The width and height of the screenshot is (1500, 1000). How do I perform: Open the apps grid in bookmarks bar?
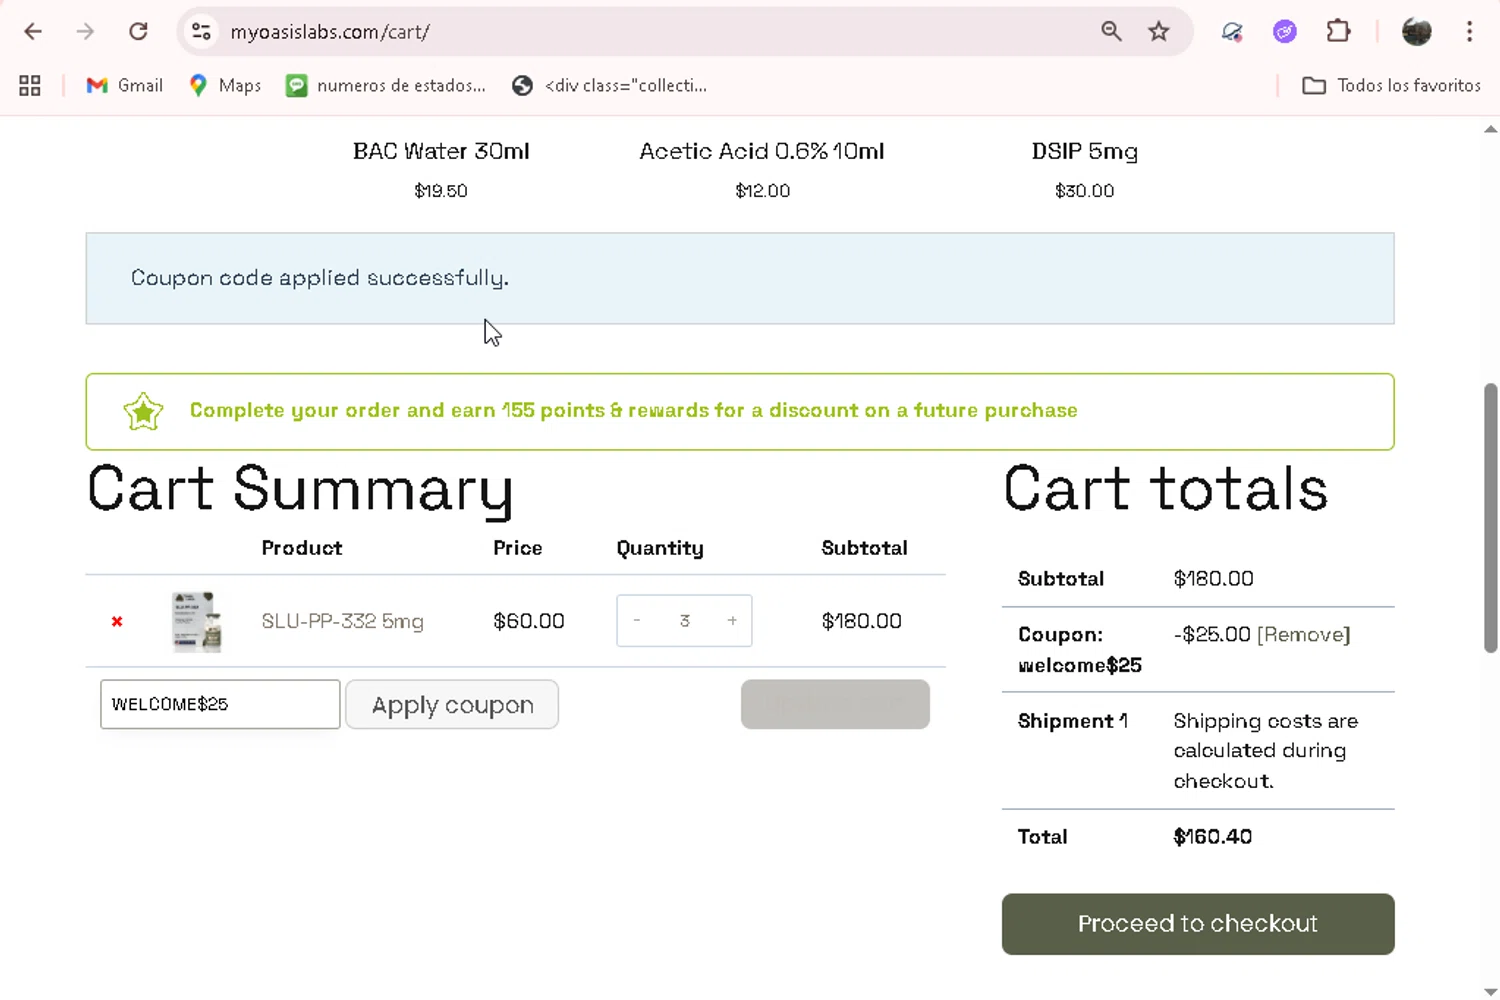(x=30, y=86)
